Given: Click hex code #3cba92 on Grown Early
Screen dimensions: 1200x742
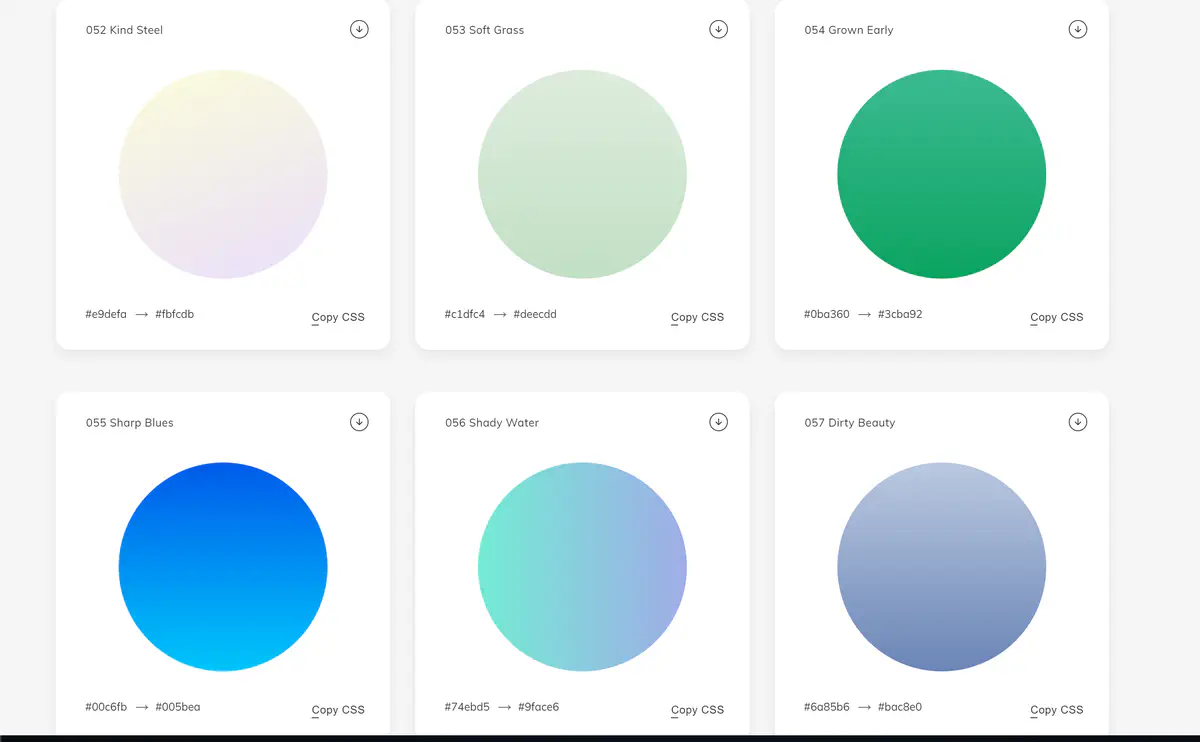Looking at the screenshot, I should click(900, 314).
